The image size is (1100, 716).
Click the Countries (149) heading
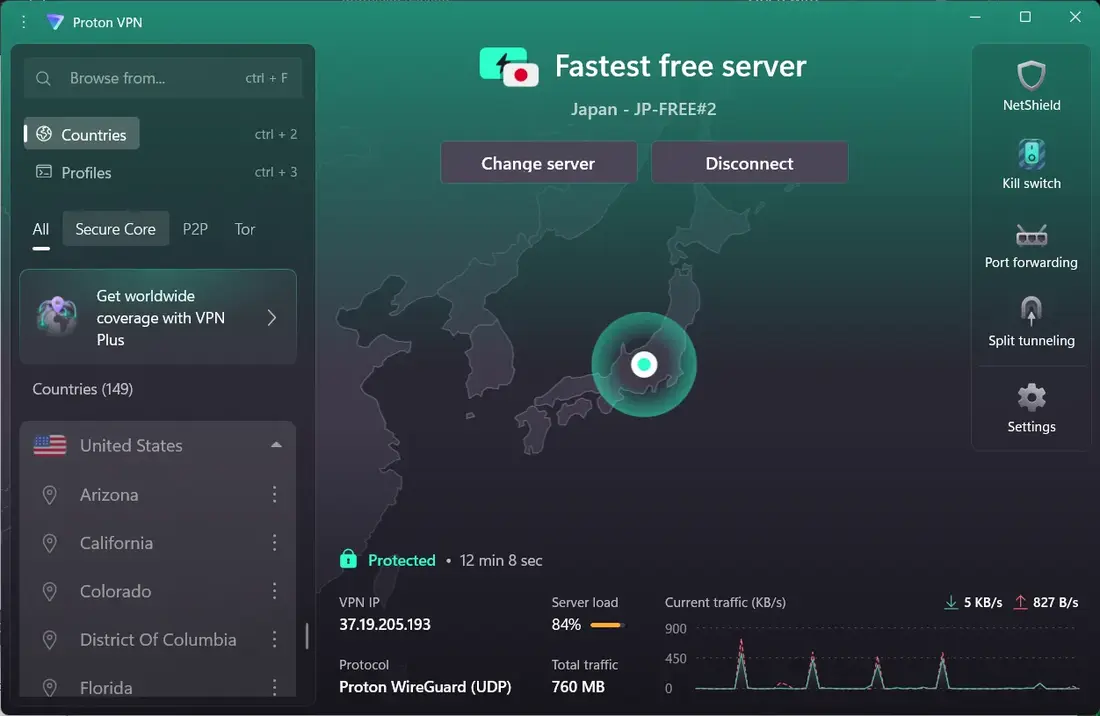coord(83,389)
